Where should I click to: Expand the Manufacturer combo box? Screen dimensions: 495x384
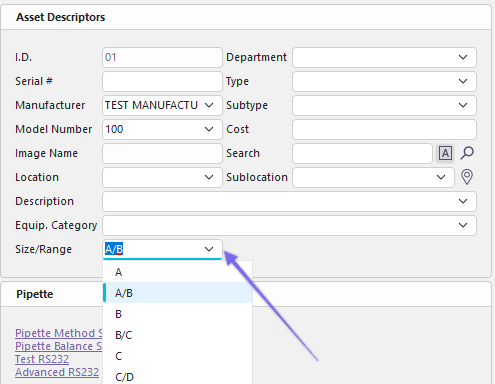(x=209, y=105)
